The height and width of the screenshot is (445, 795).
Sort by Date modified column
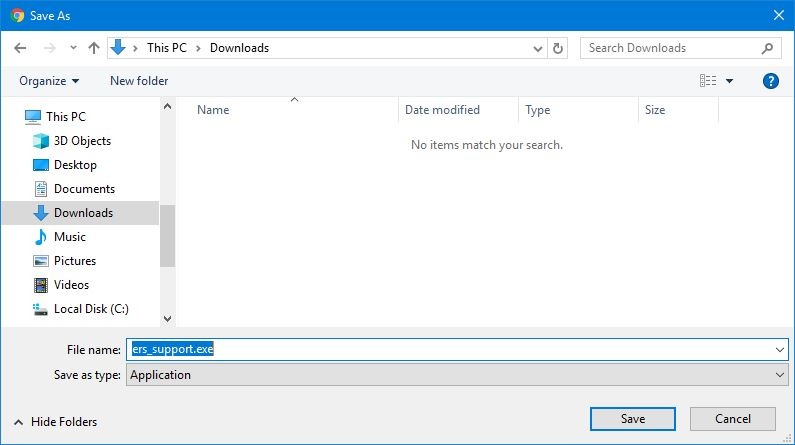pyautogui.click(x=442, y=110)
